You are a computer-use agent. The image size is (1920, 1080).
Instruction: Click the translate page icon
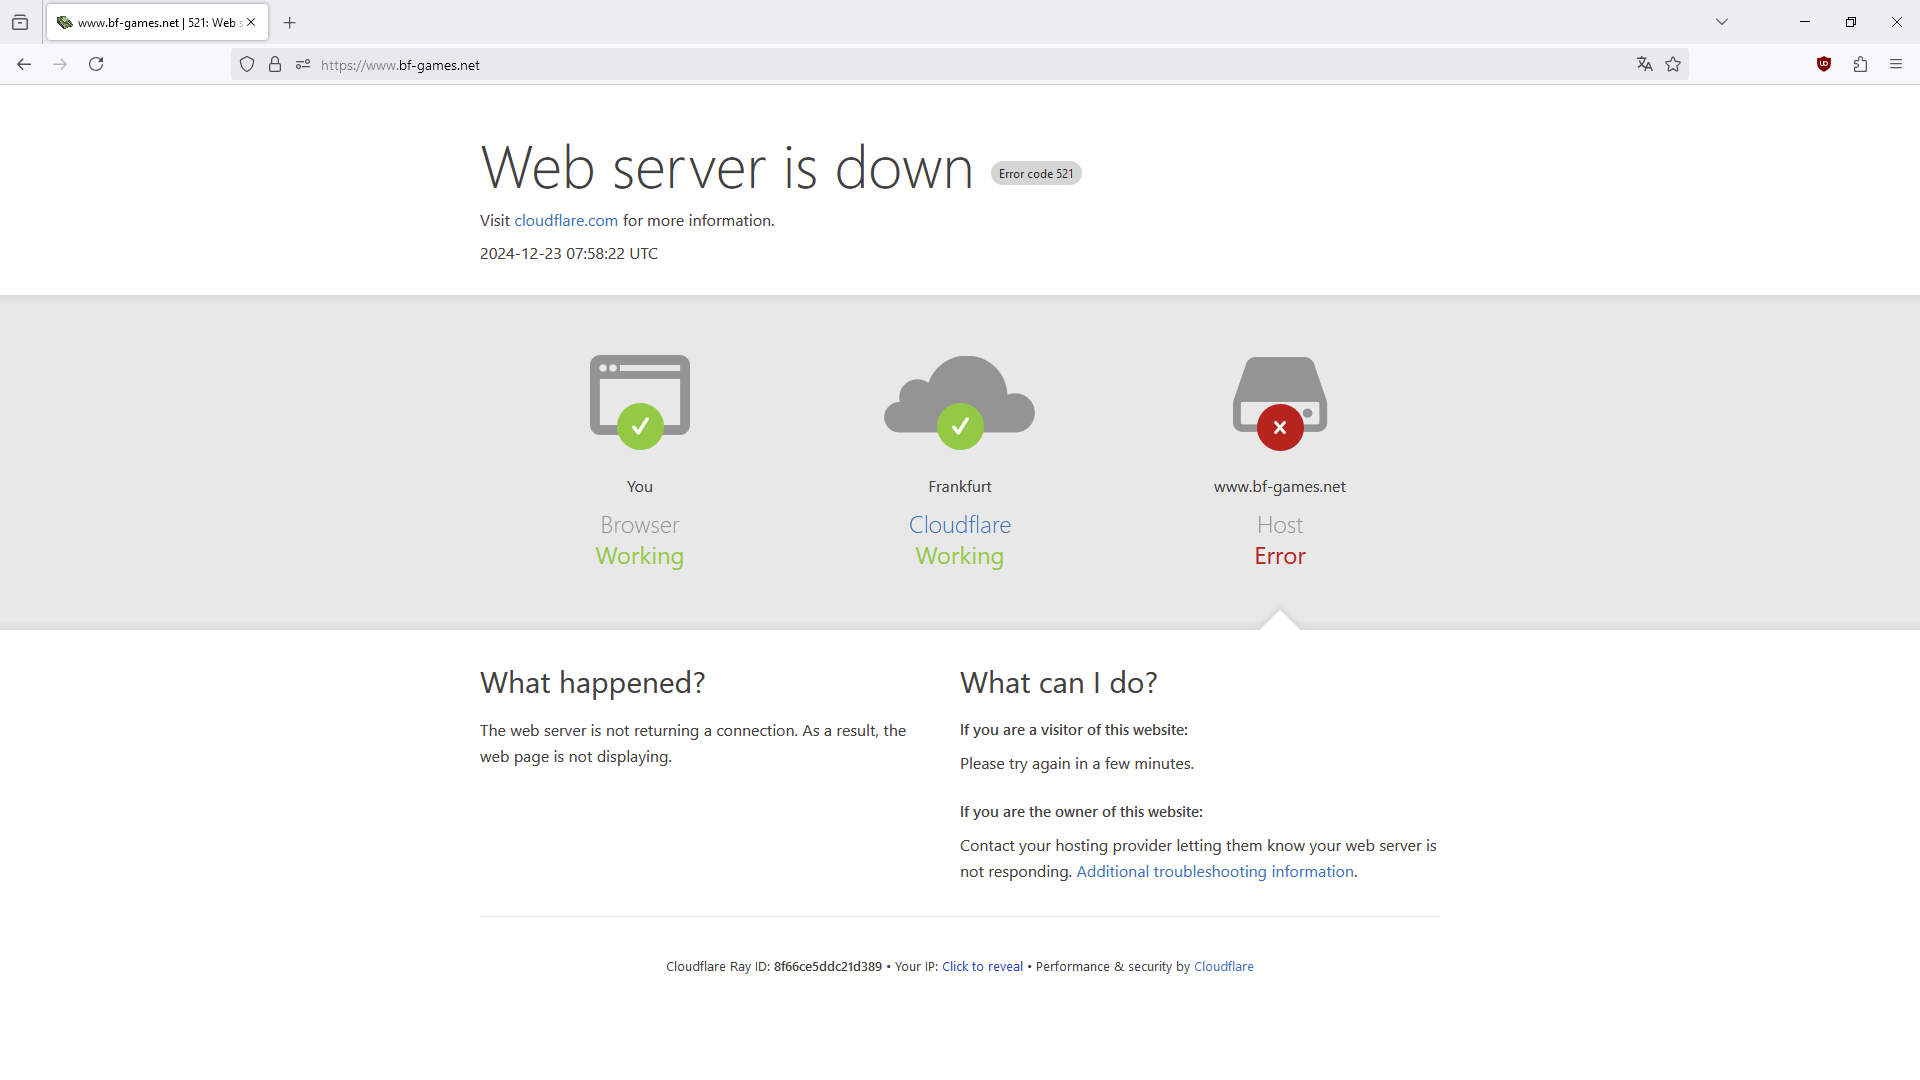click(x=1644, y=65)
